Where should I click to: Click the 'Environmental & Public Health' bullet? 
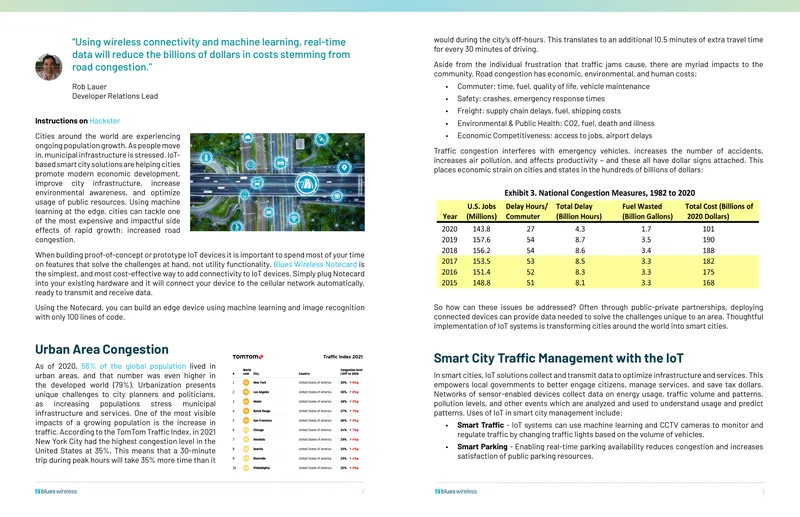point(556,124)
